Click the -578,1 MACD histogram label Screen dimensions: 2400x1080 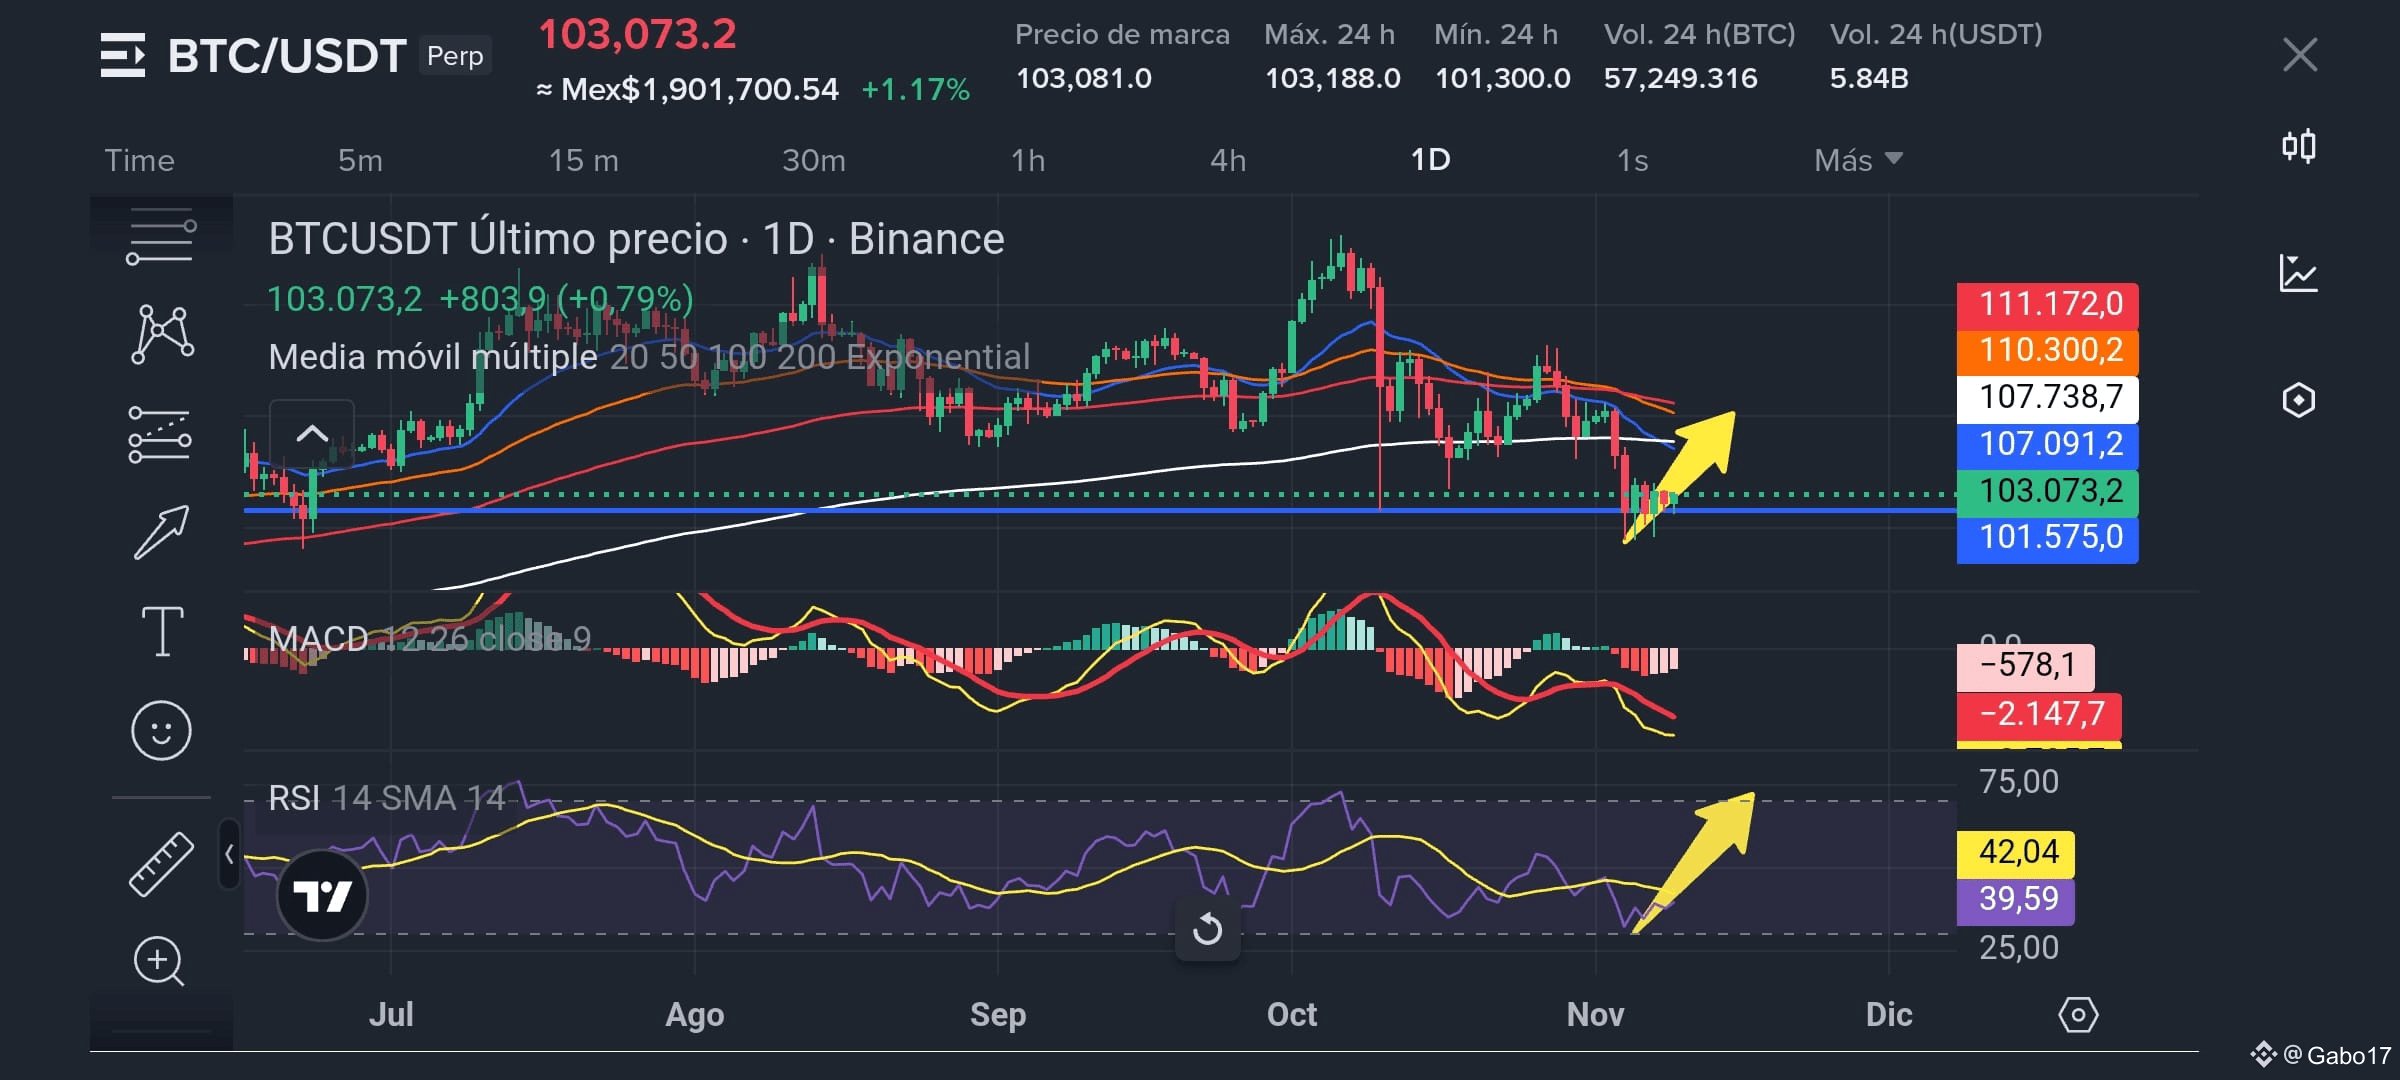2025,666
